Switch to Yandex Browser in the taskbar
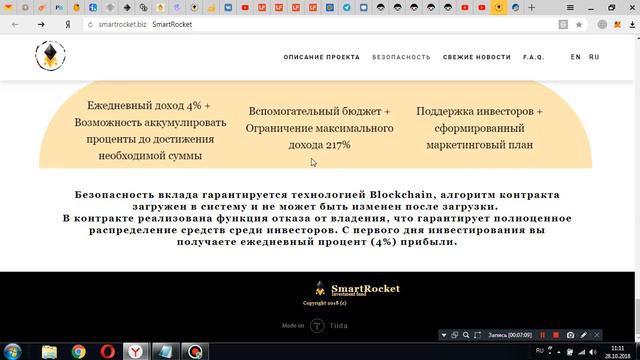Screen dimensions: 640x360 coord(136,351)
